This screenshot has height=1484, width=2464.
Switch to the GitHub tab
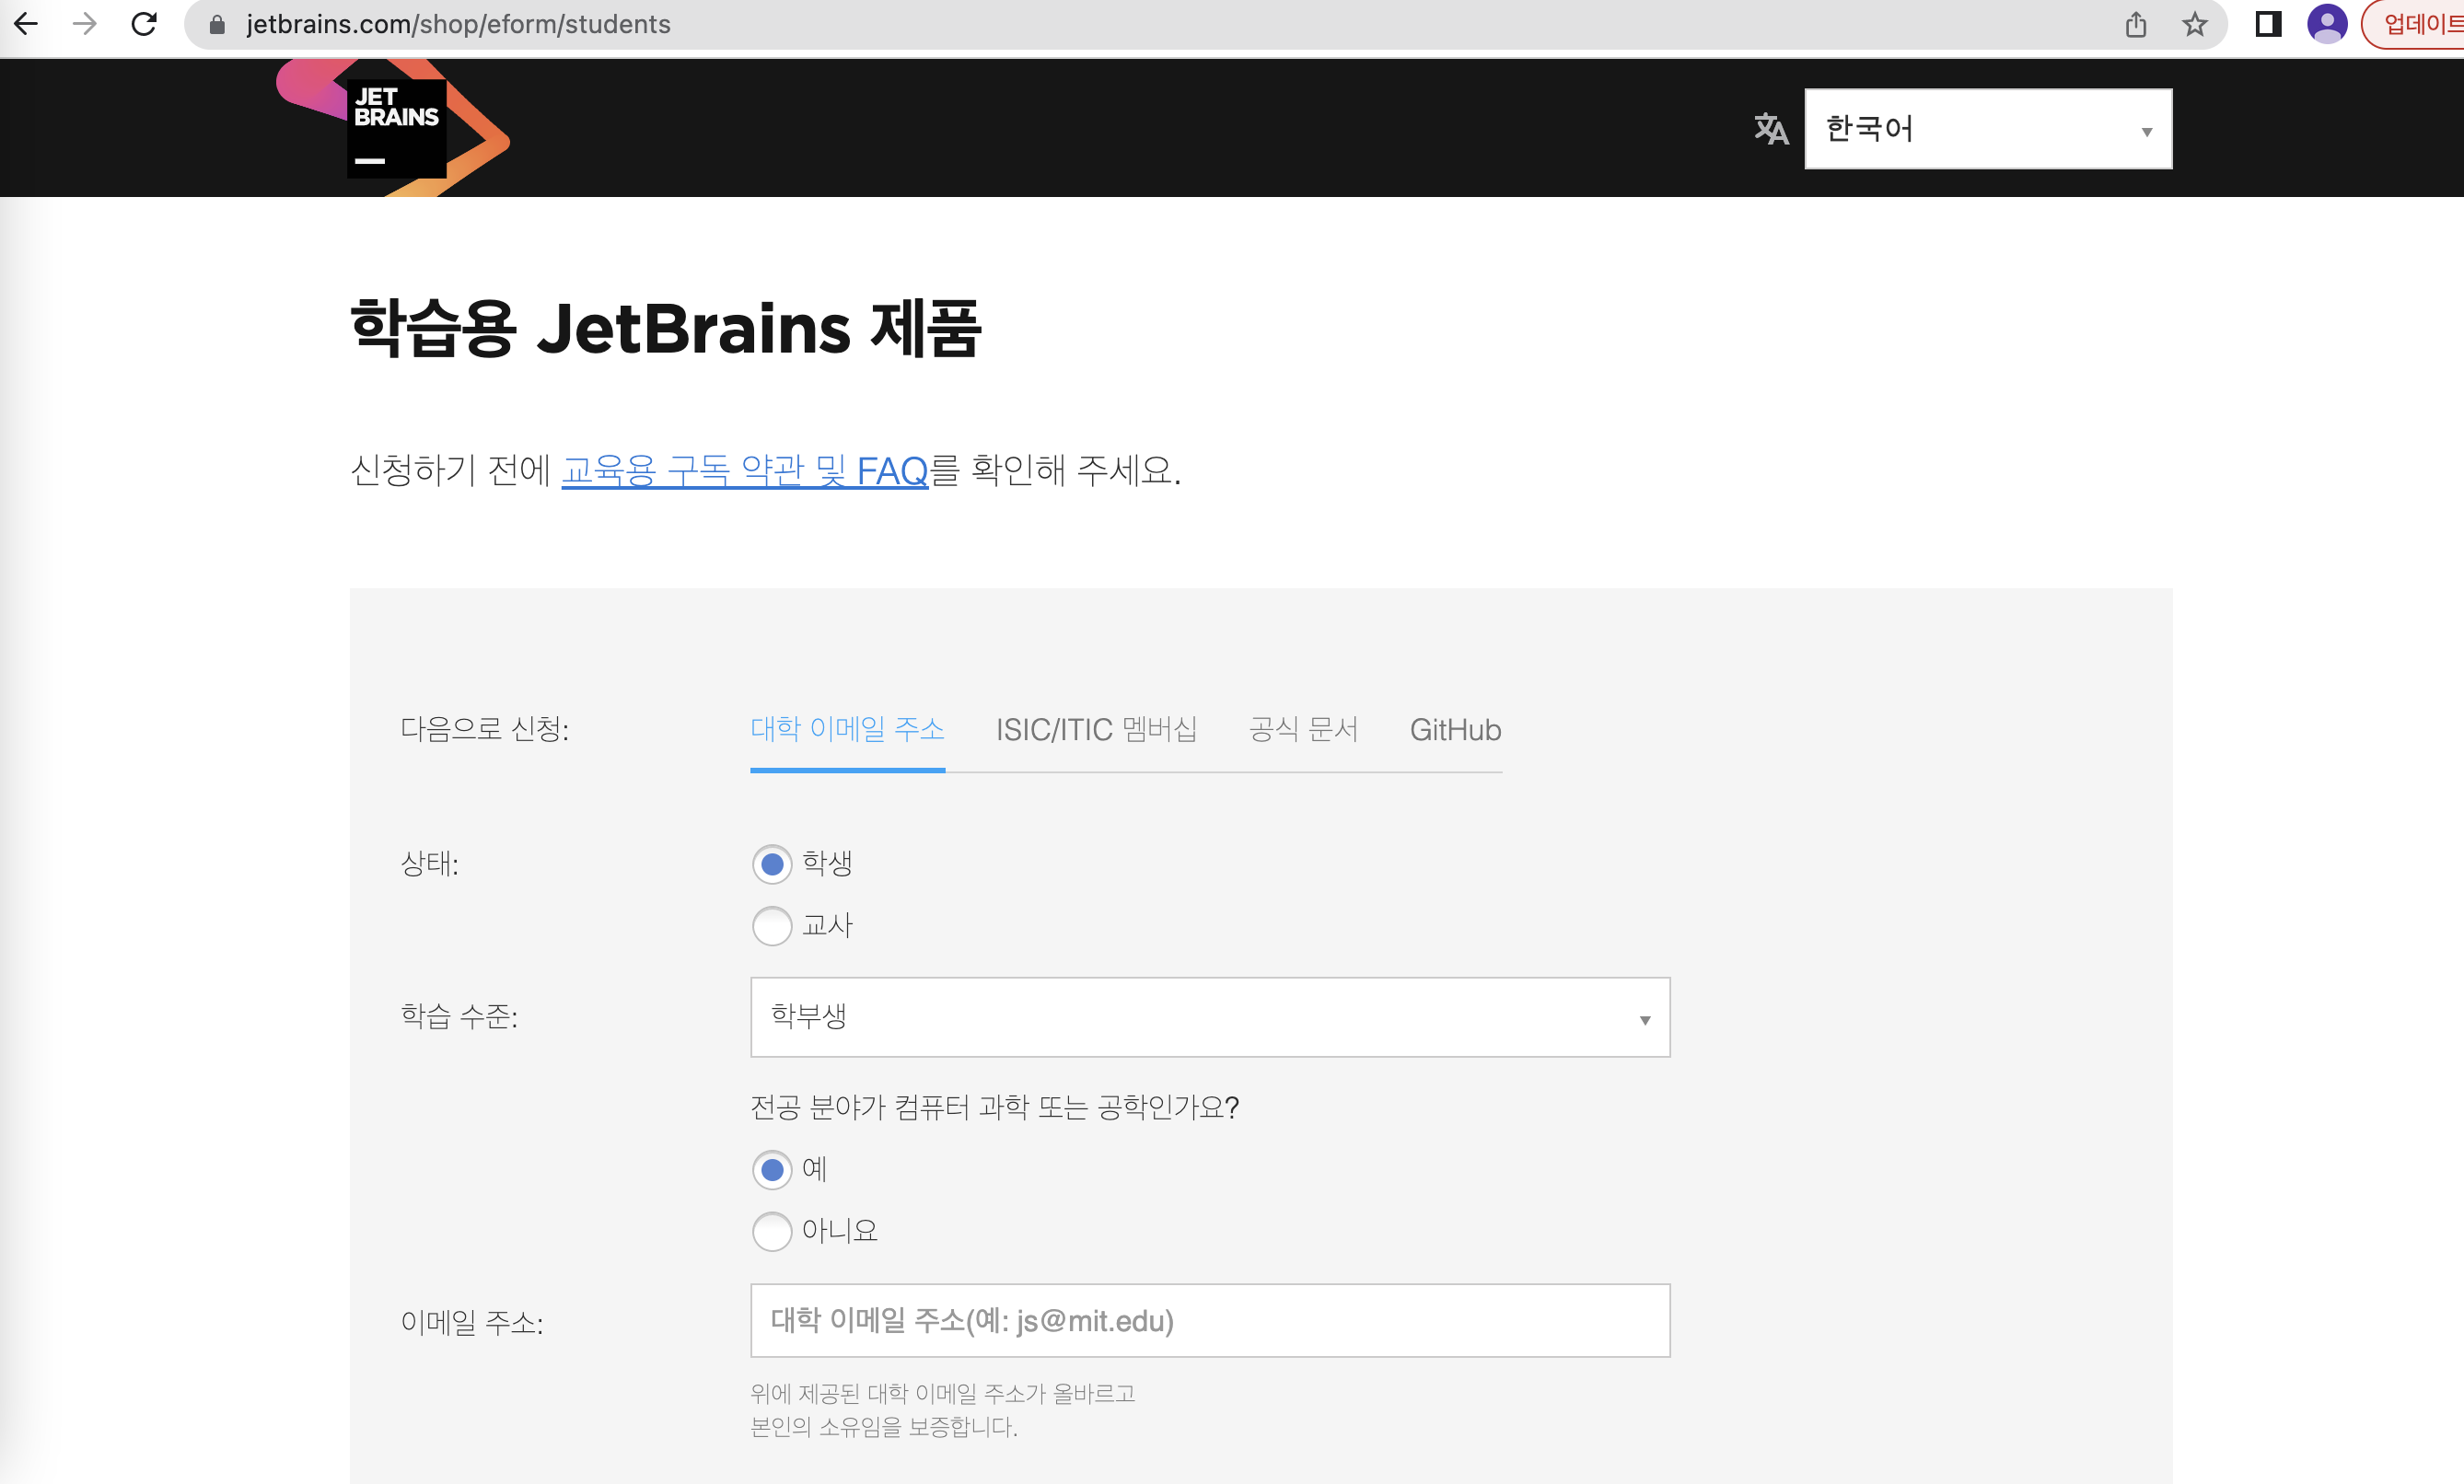click(1455, 730)
